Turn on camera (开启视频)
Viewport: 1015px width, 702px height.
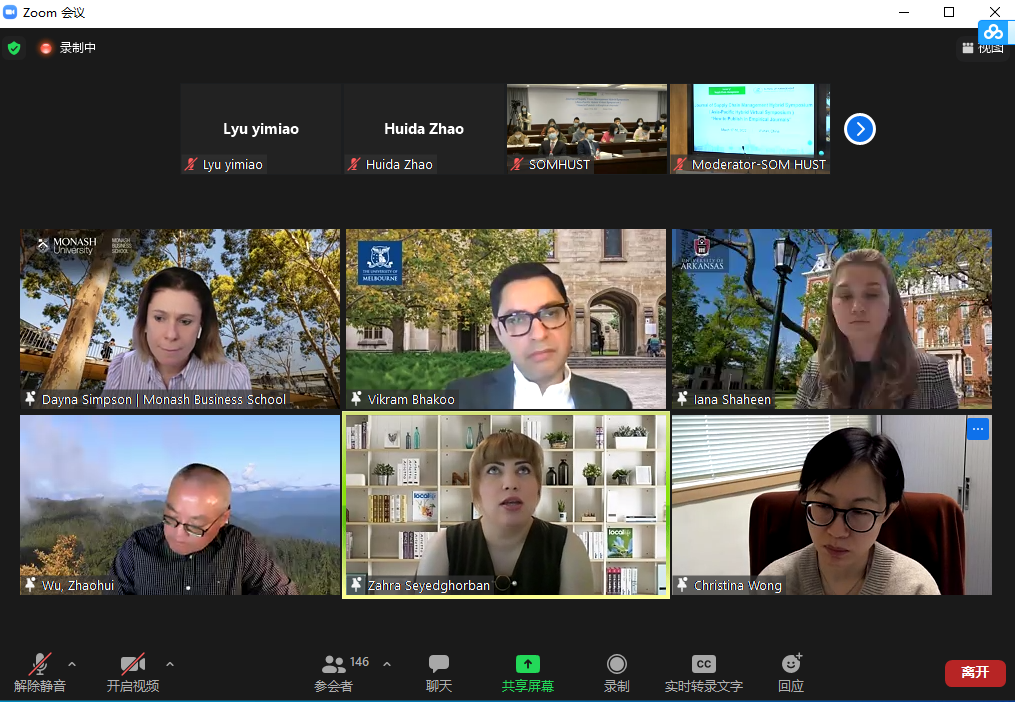(132, 665)
